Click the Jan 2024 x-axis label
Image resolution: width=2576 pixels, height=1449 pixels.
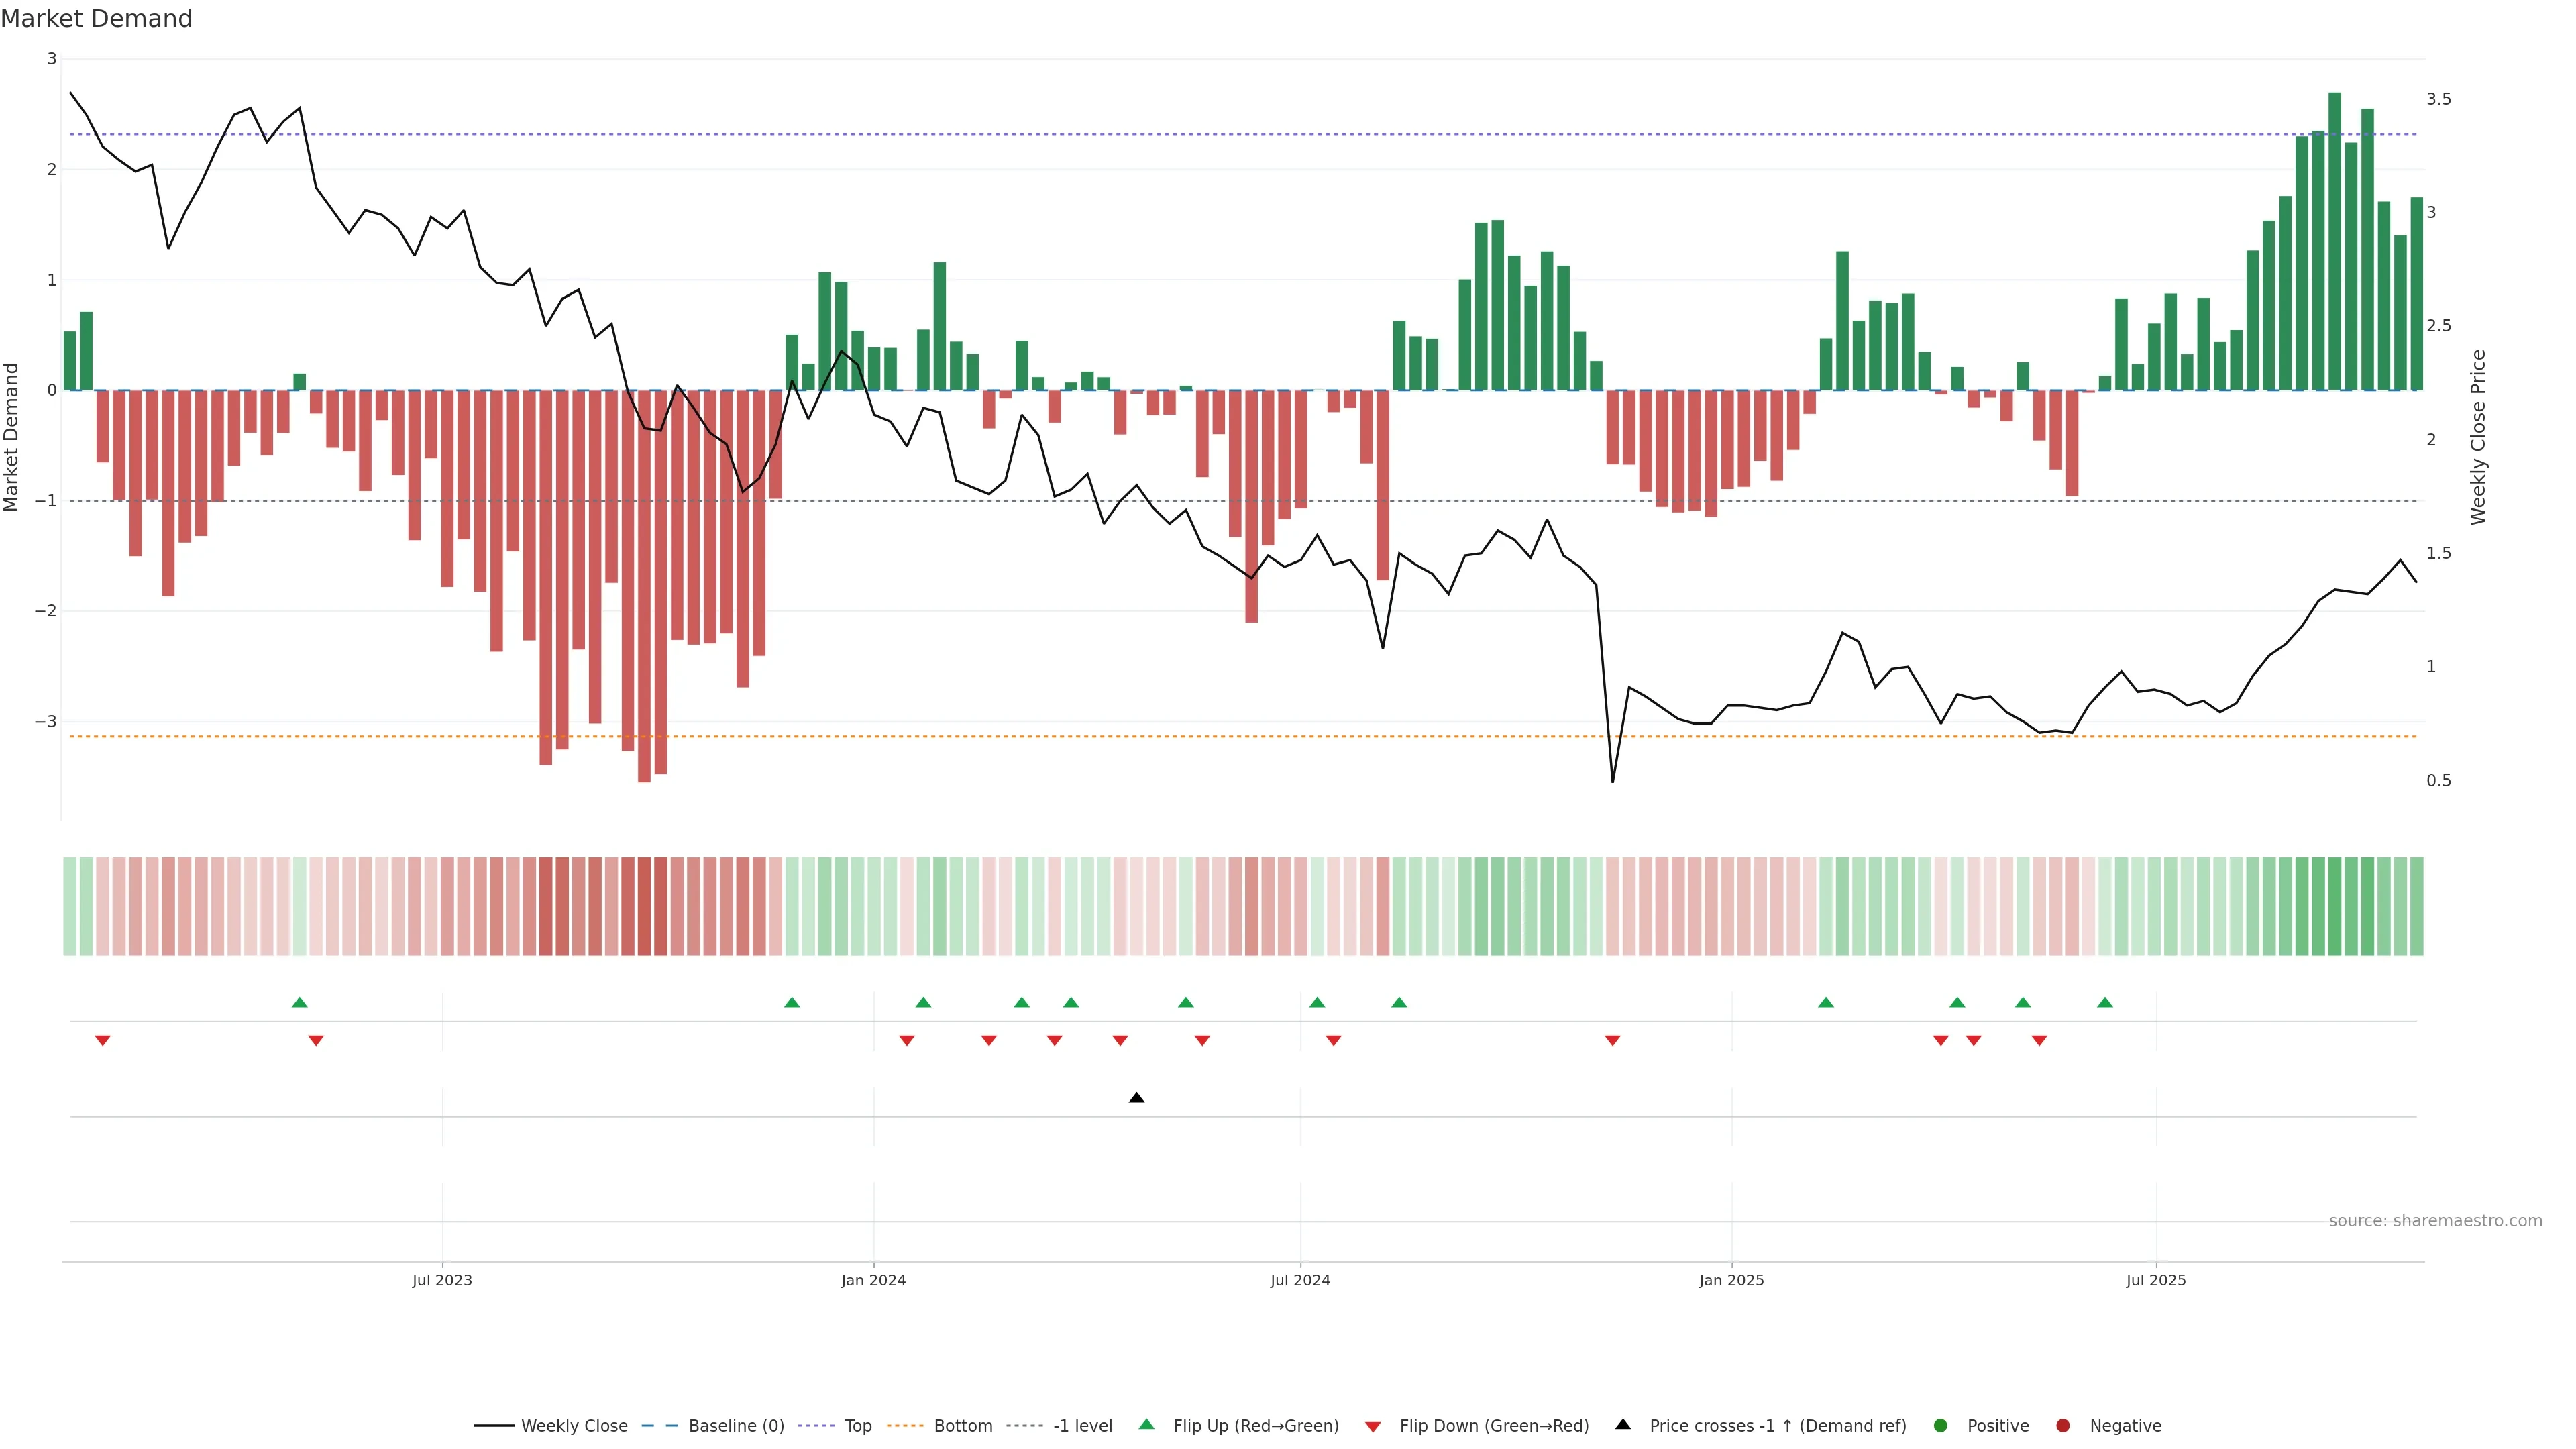coord(873,1280)
